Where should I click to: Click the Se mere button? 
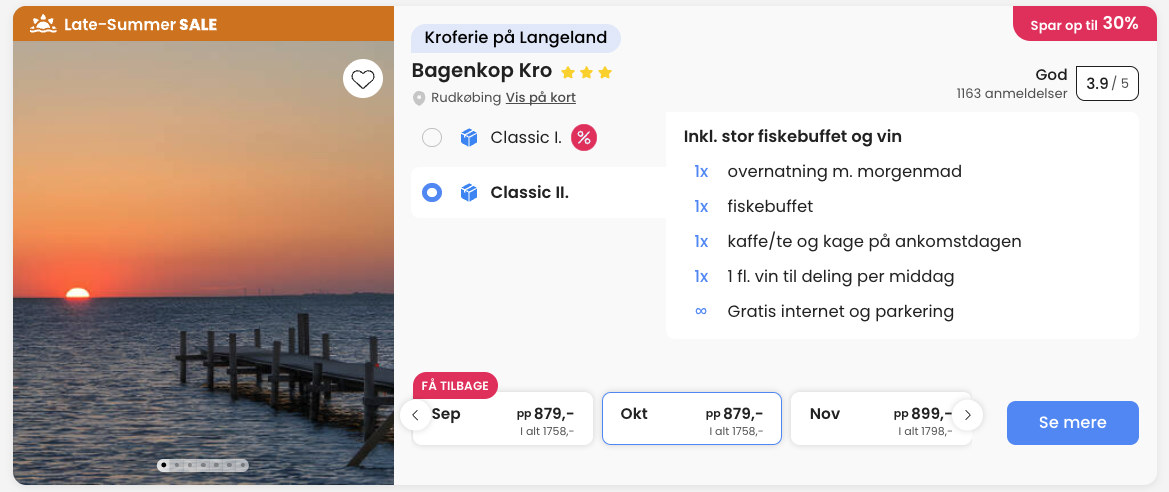click(x=1073, y=423)
